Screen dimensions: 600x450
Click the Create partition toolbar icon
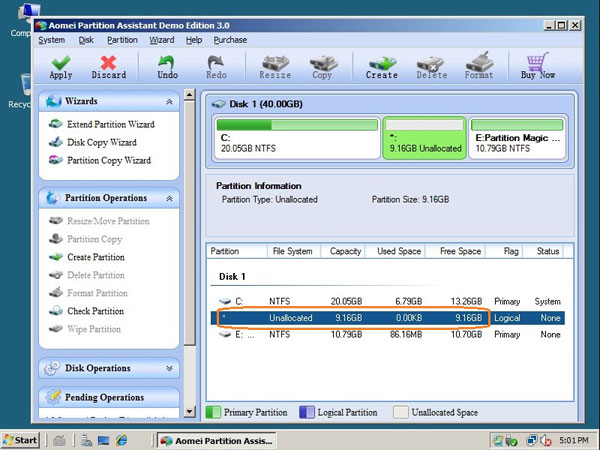[x=381, y=66]
